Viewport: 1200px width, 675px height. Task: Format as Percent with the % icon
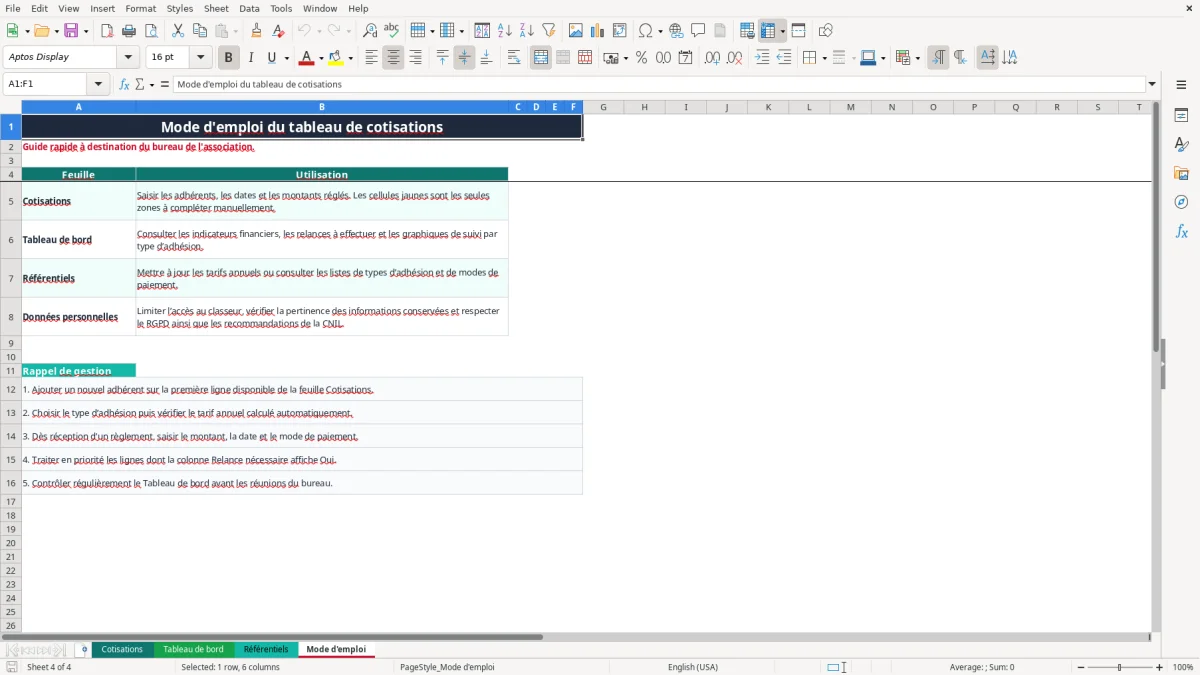pyautogui.click(x=642, y=58)
